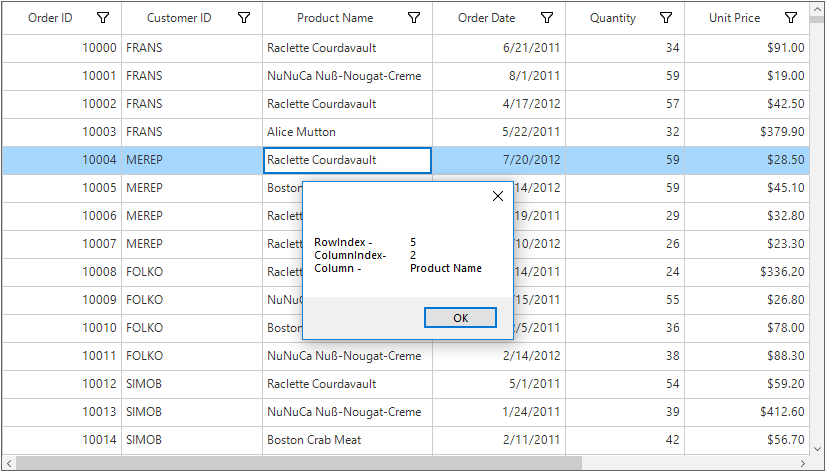Image resolution: width=826 pixels, height=472 pixels.
Task: Select order 10014 Boston Crab Meat cell
Action: tap(347, 440)
